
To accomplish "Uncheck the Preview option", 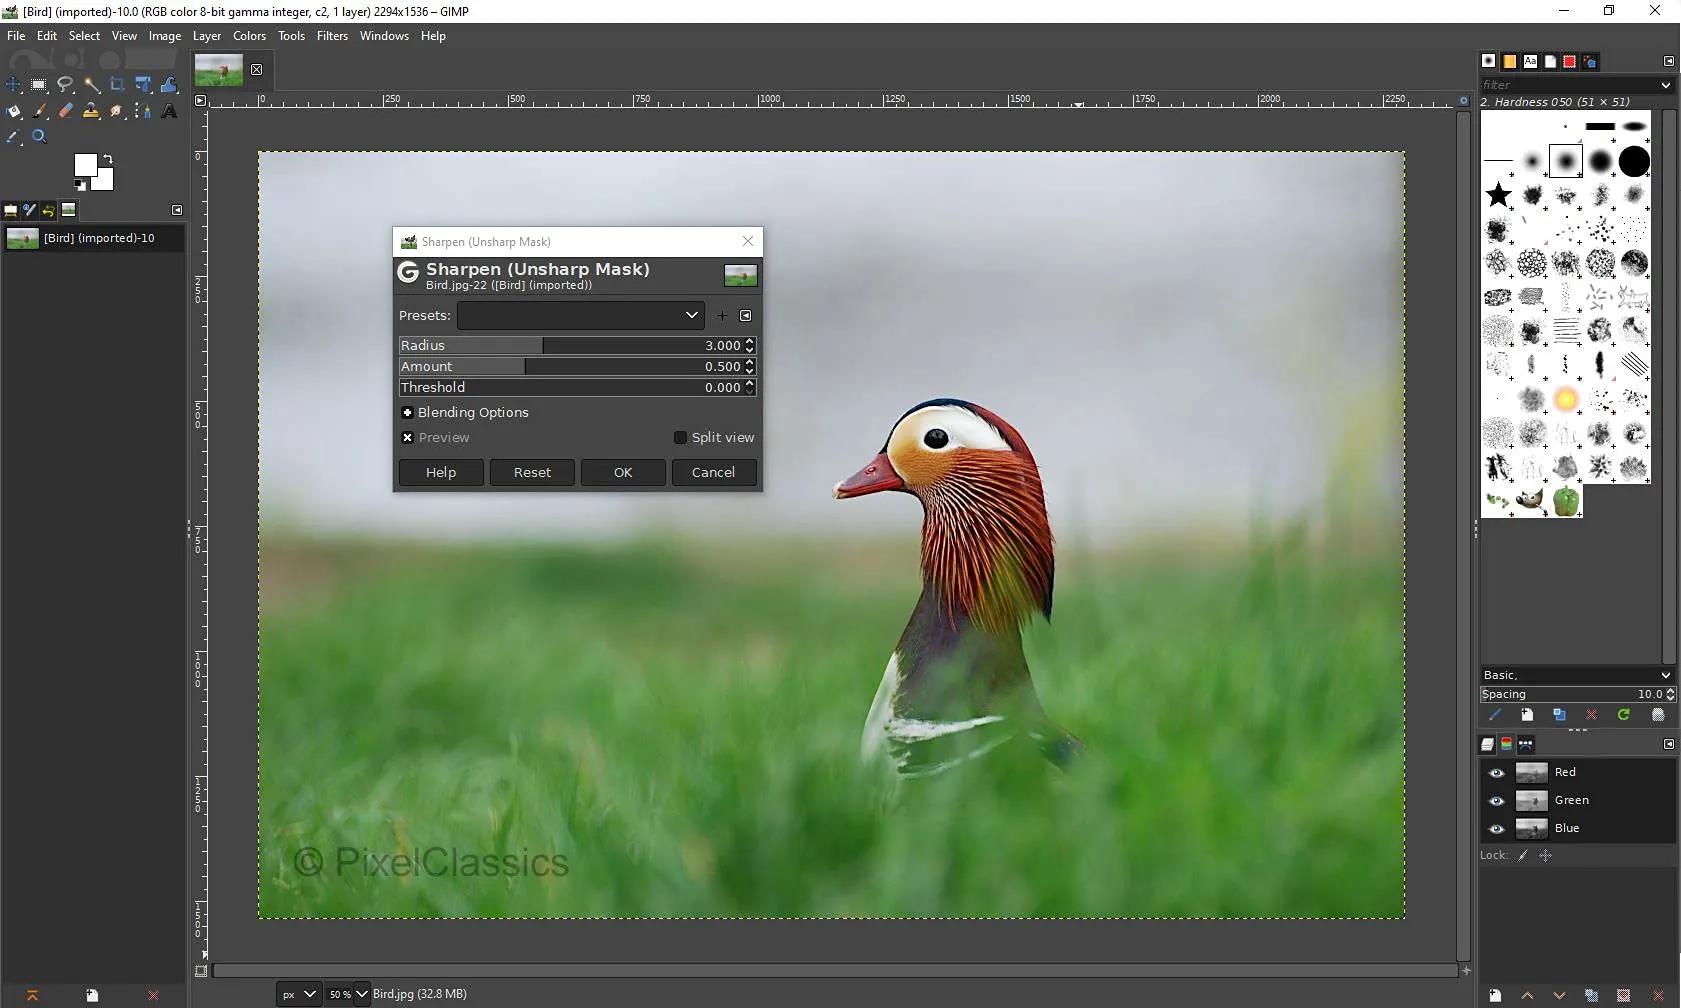I will coord(408,437).
